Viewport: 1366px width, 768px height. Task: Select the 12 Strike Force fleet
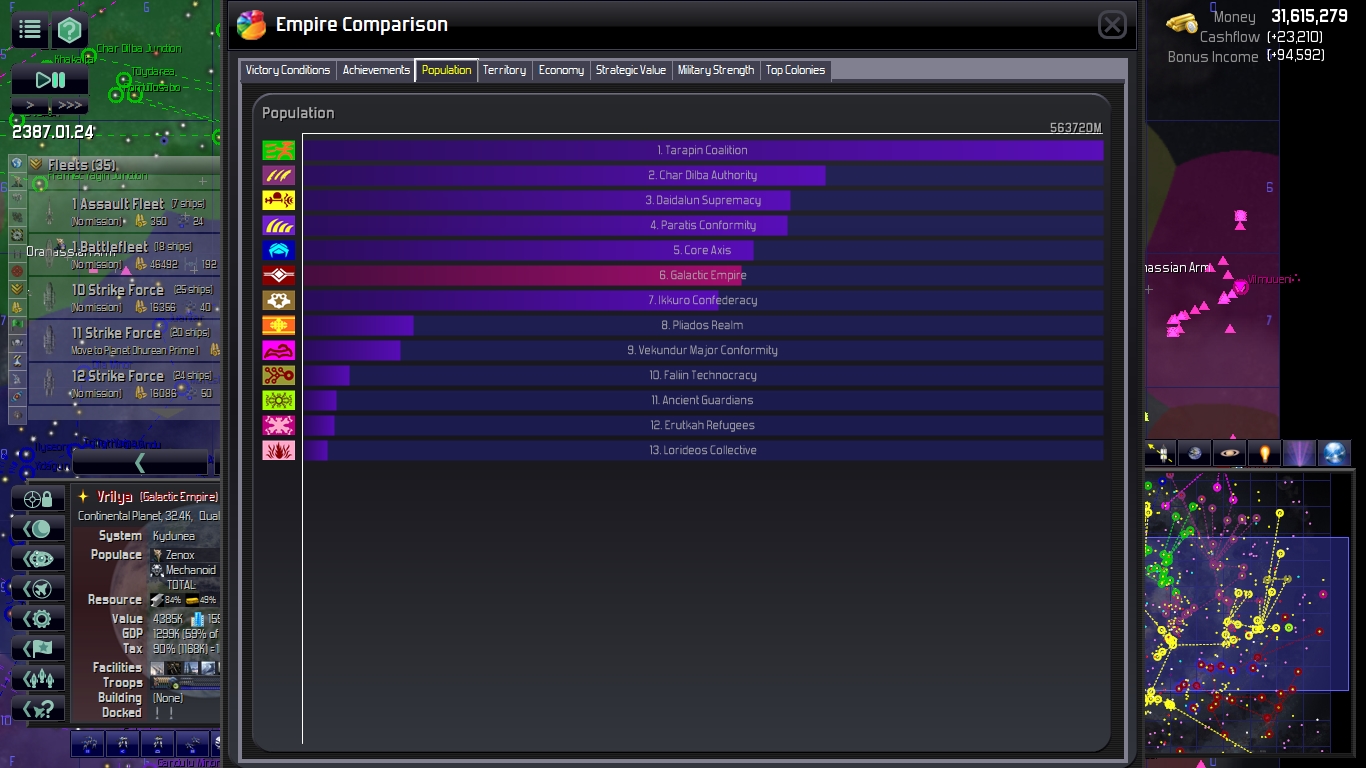124,383
